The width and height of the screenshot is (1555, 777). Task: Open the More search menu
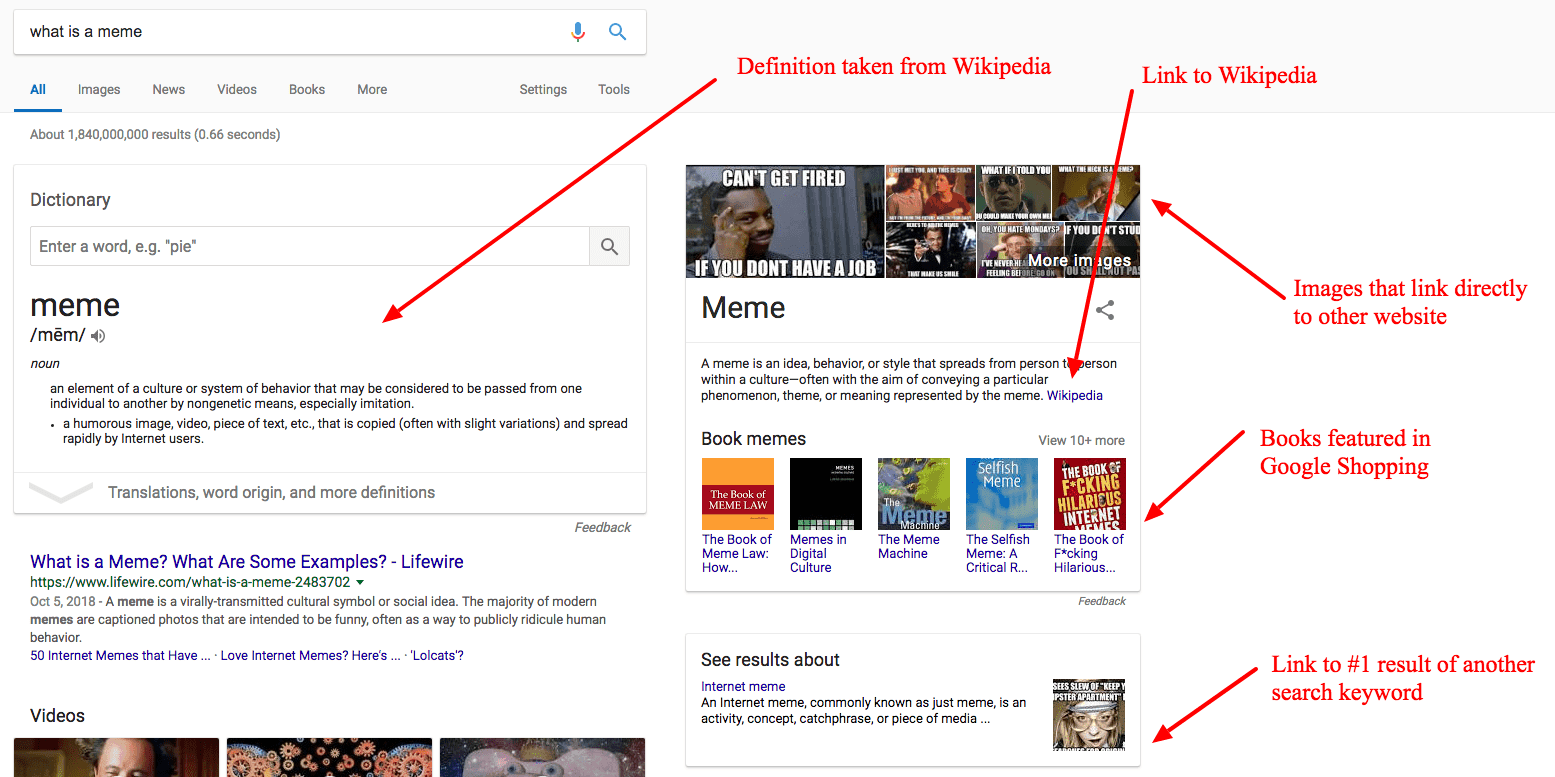372,89
